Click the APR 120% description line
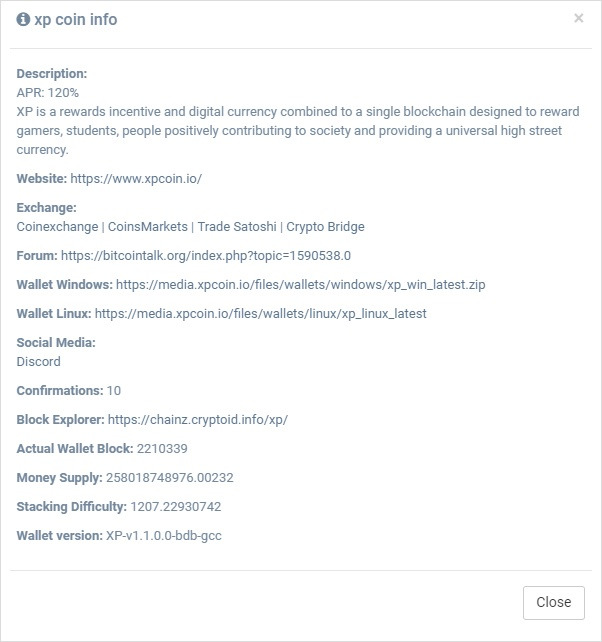The width and height of the screenshot is (602, 642). click(x=48, y=93)
